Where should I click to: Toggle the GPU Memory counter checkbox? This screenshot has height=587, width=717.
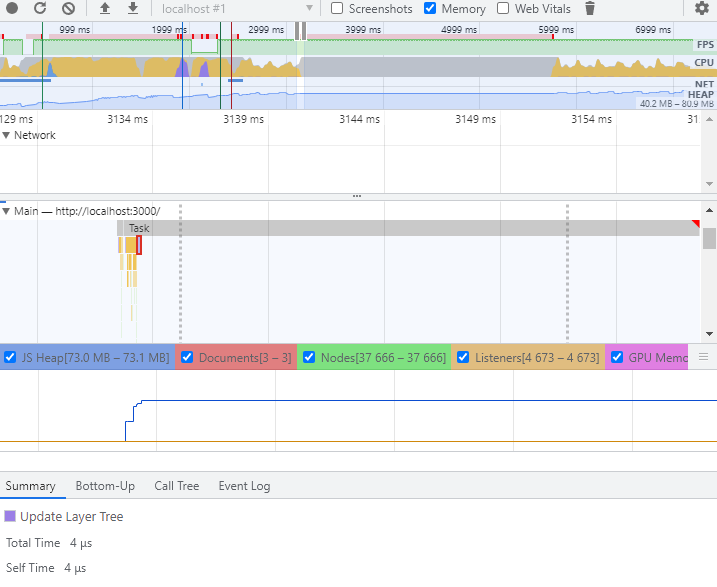617,357
